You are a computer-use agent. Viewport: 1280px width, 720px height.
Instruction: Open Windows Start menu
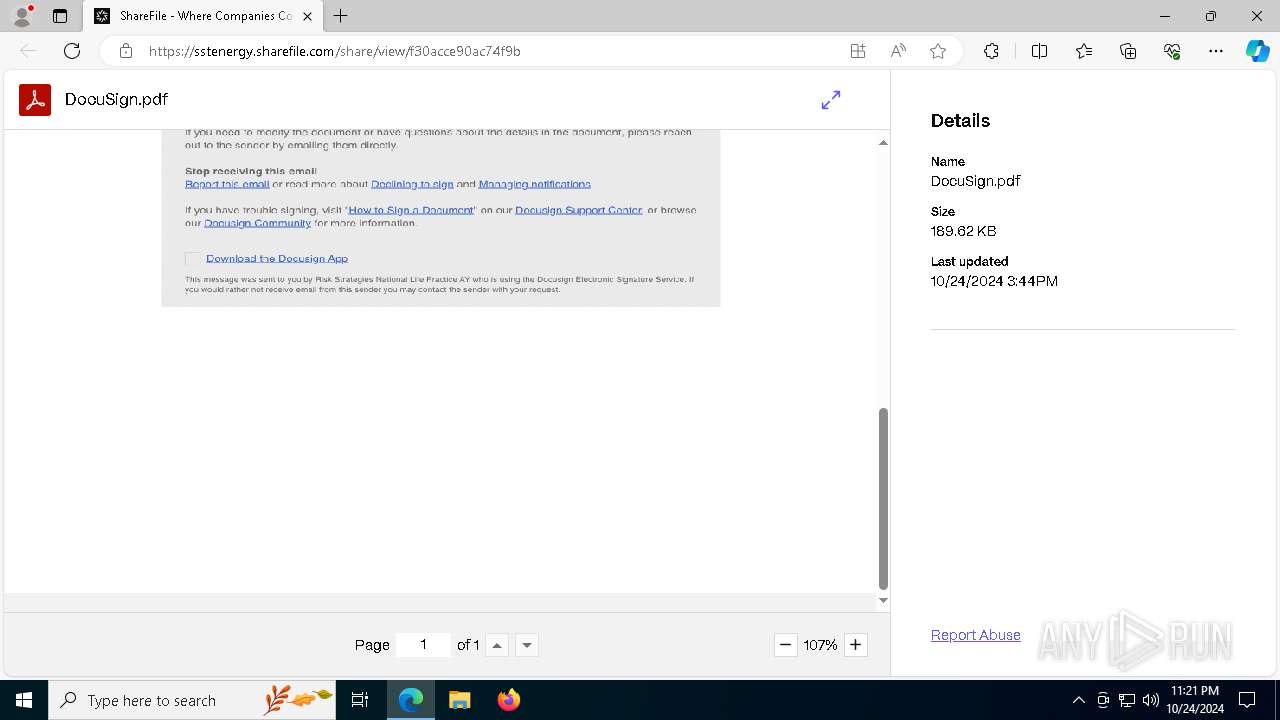pos(24,700)
